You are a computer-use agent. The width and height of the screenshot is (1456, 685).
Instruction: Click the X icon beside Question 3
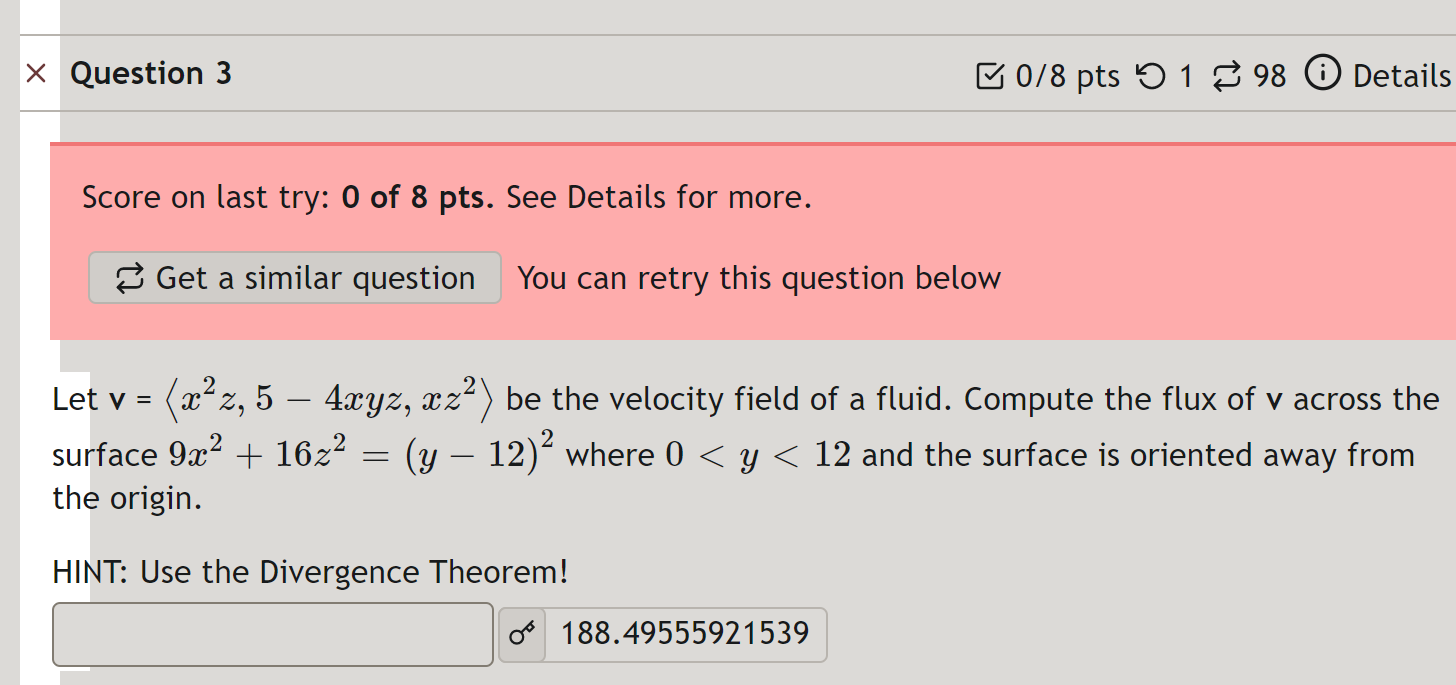click(36, 73)
